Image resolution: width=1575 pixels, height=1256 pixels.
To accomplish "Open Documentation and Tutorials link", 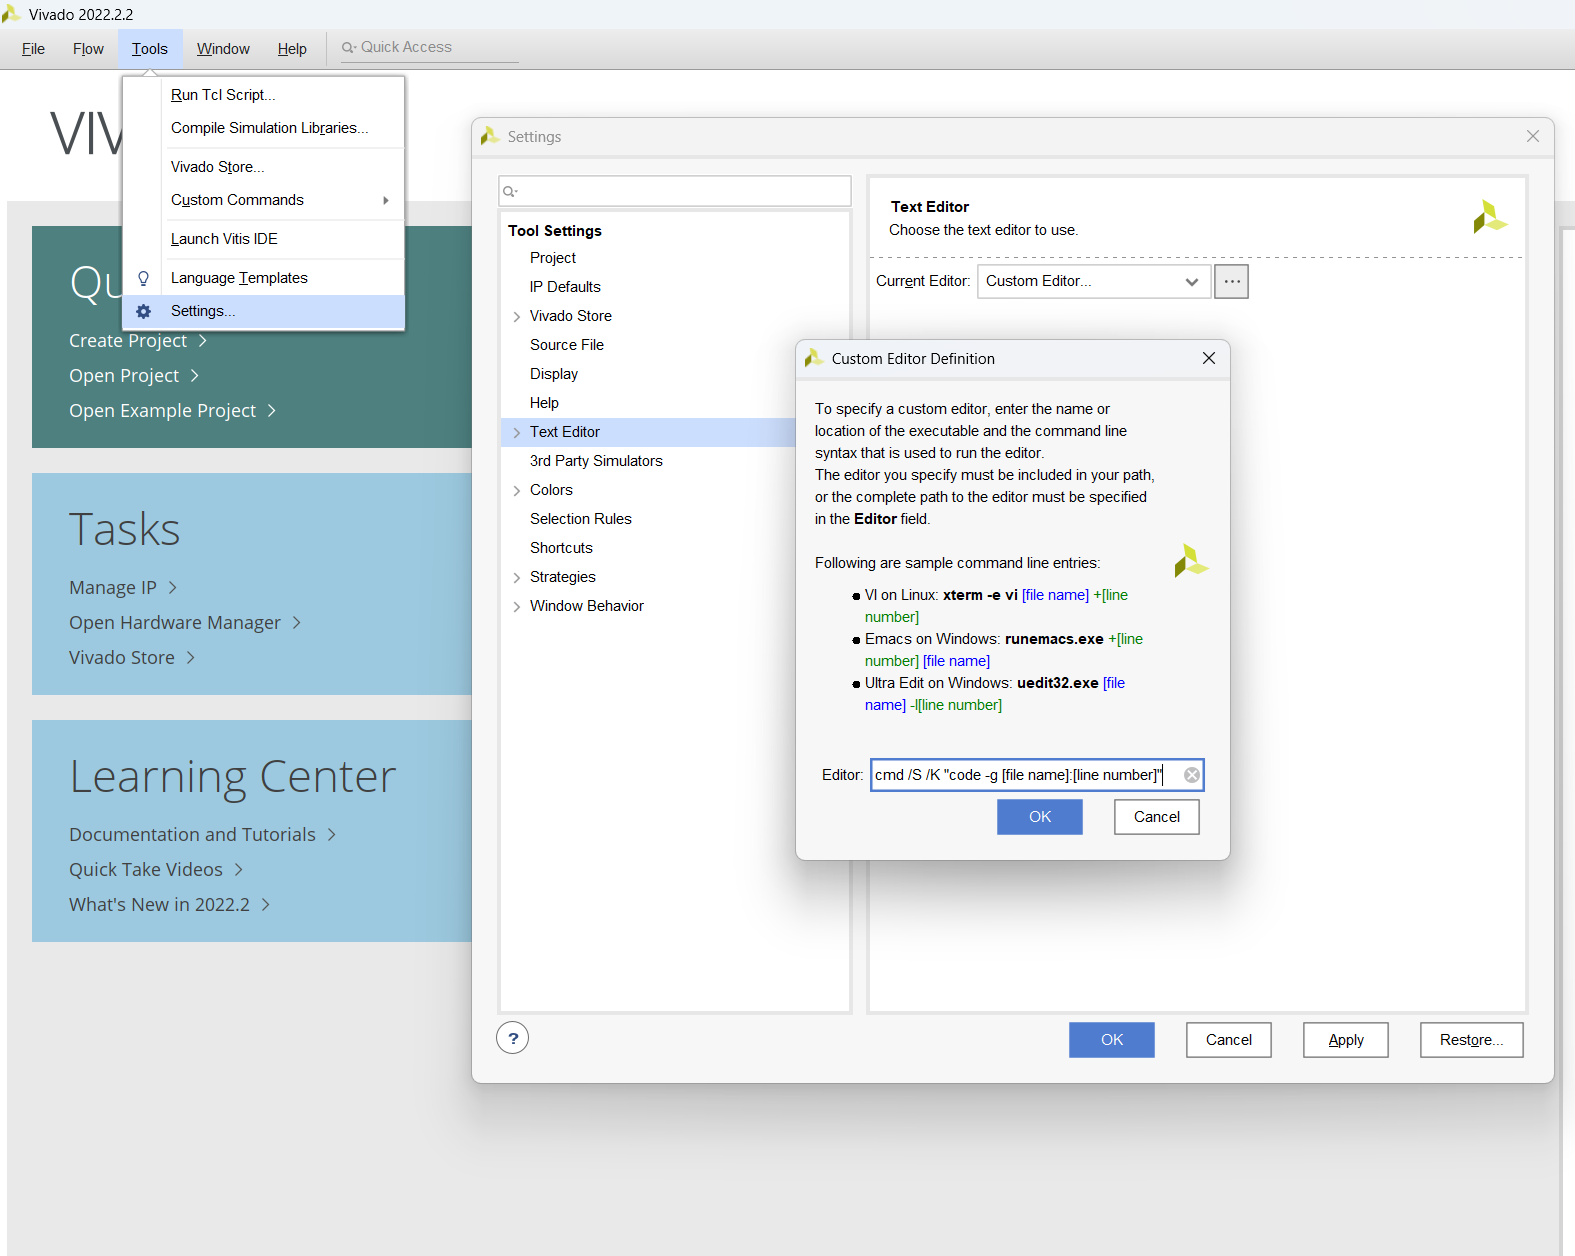I will tap(202, 835).
